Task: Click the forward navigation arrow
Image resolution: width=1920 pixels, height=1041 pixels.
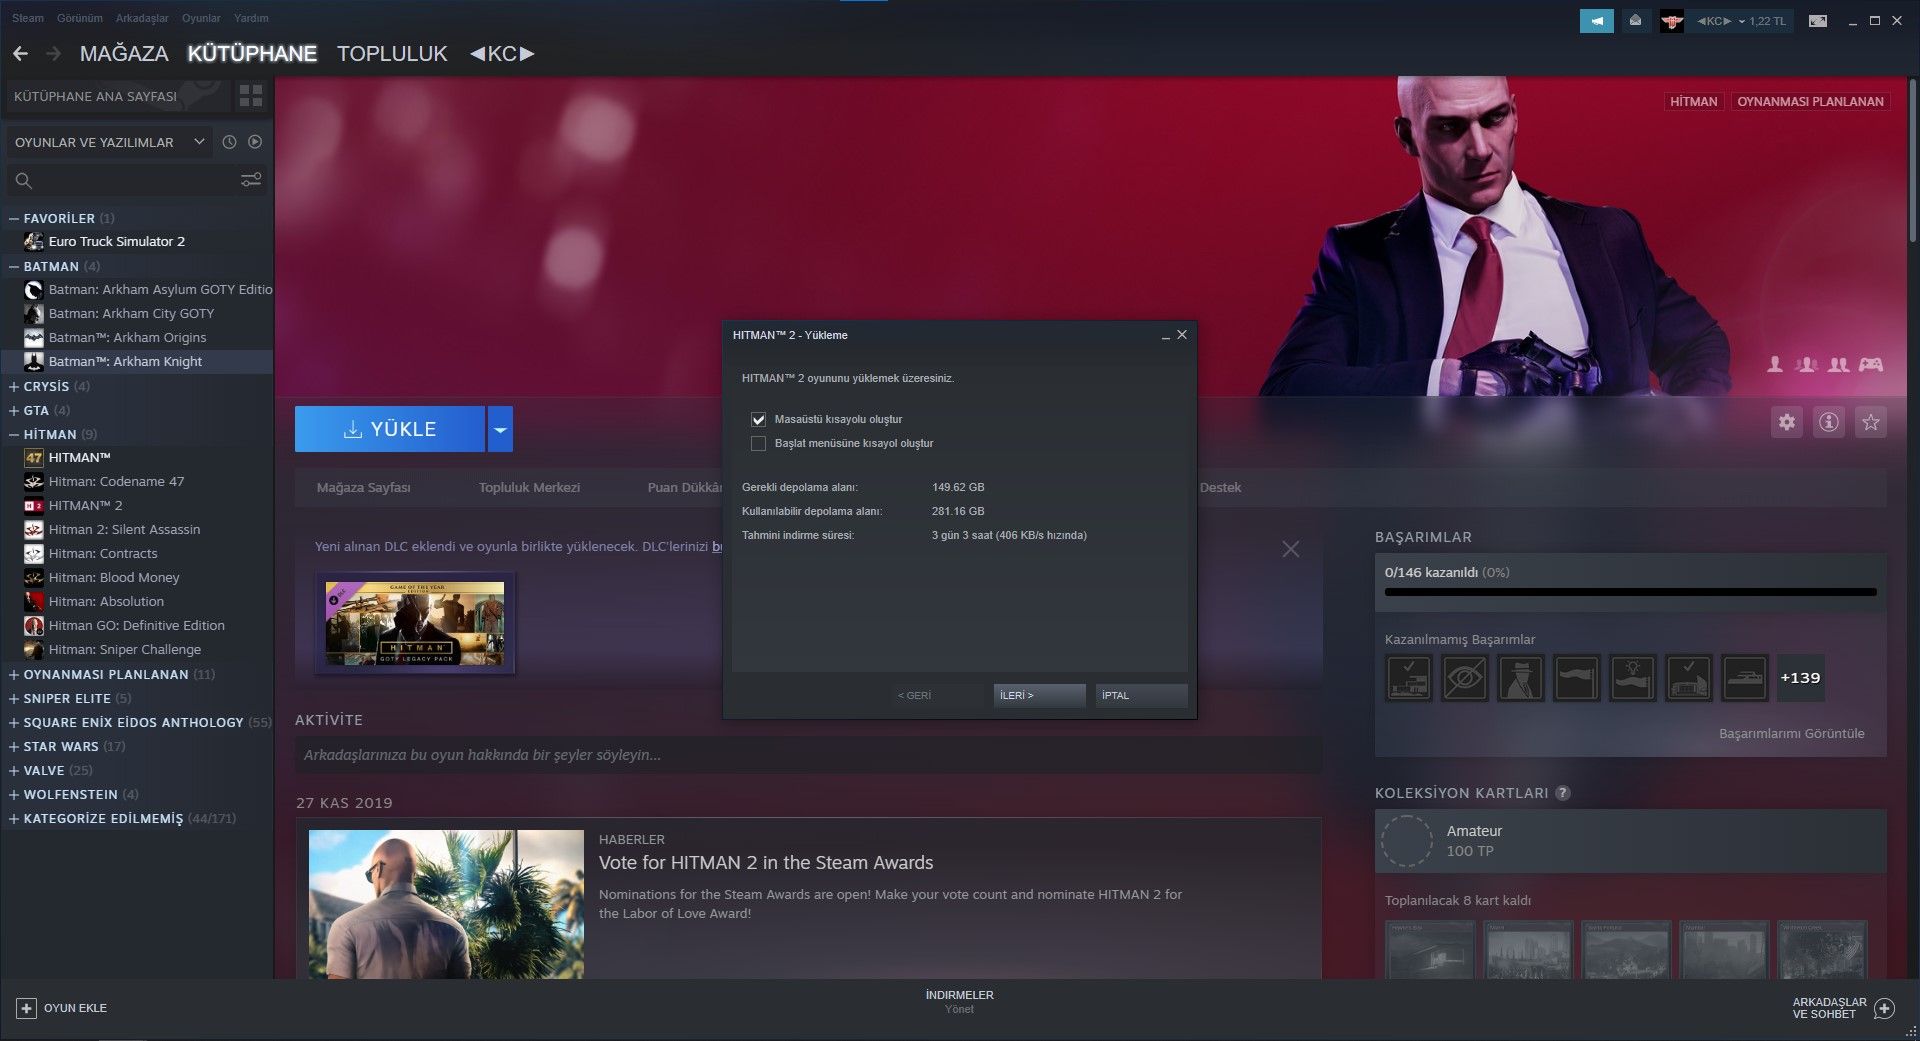Action: point(54,54)
